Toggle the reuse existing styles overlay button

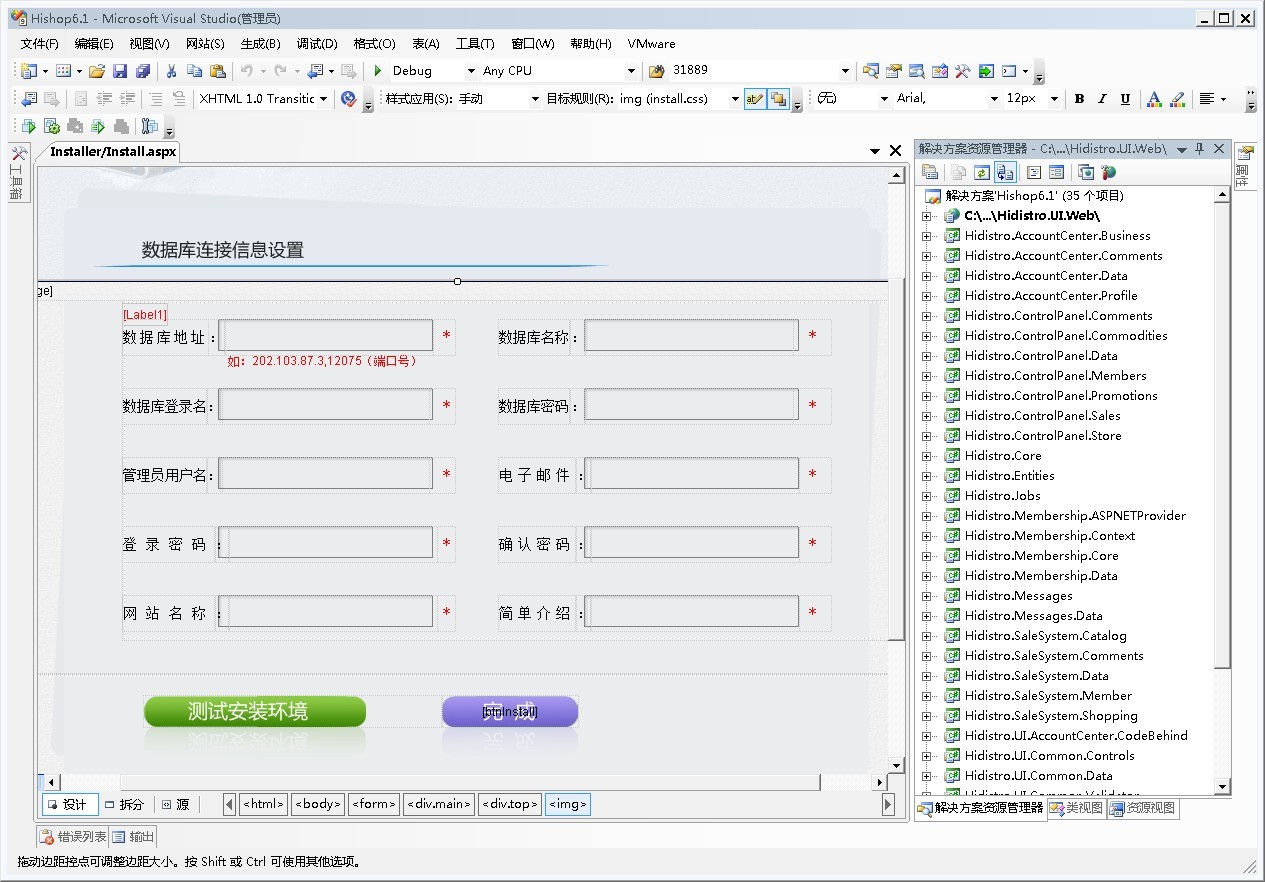(x=778, y=98)
